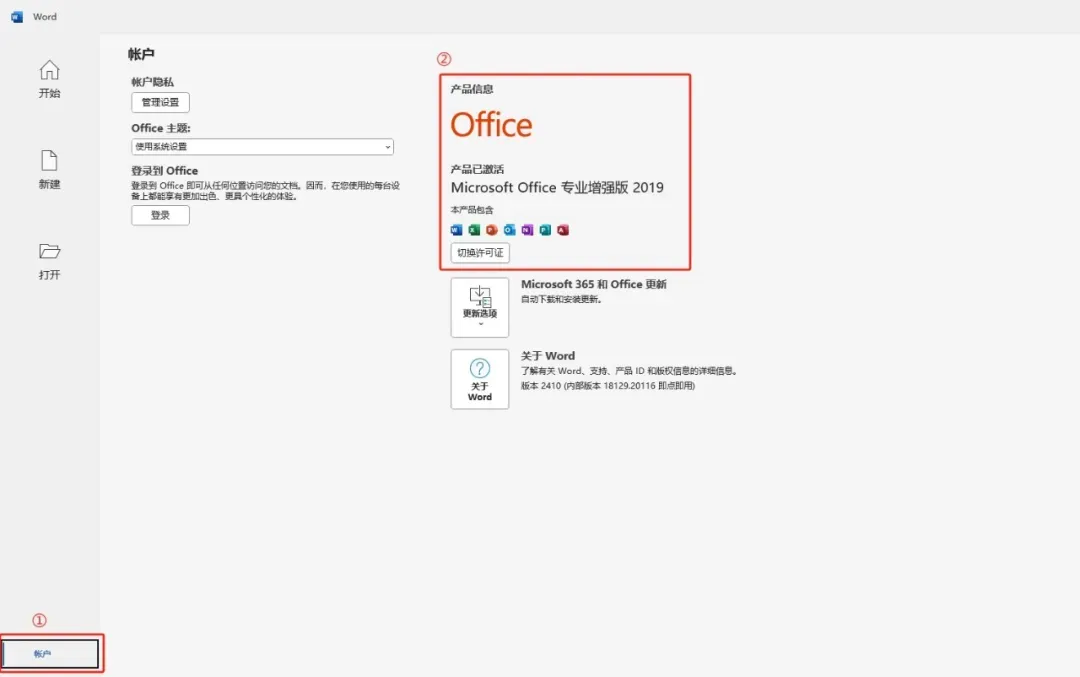Click the text Microsoft Office 专业增强版 2019
This screenshot has height=677, width=1080.
557,187
